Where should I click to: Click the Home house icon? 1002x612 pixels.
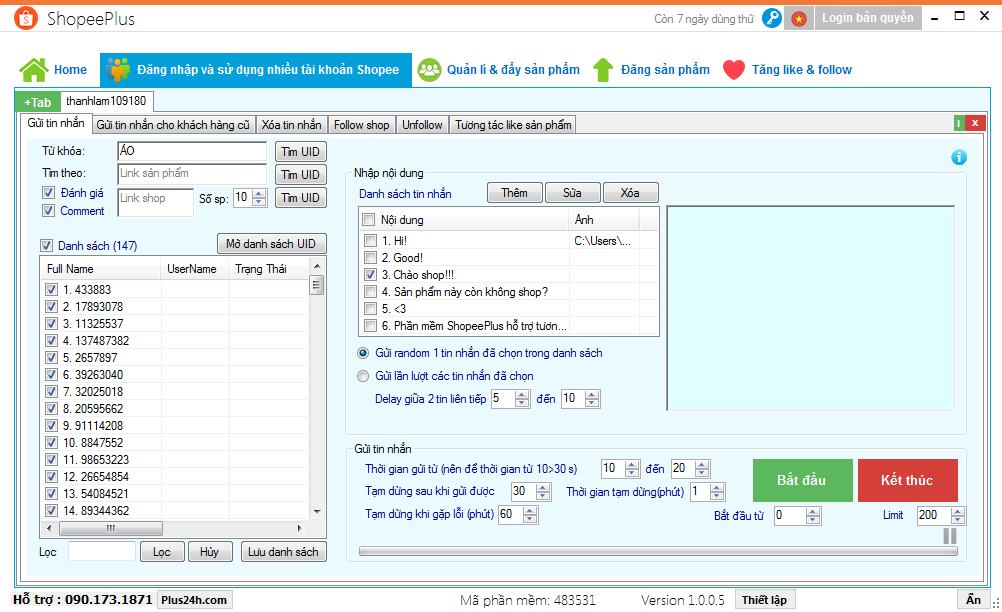tap(34, 69)
